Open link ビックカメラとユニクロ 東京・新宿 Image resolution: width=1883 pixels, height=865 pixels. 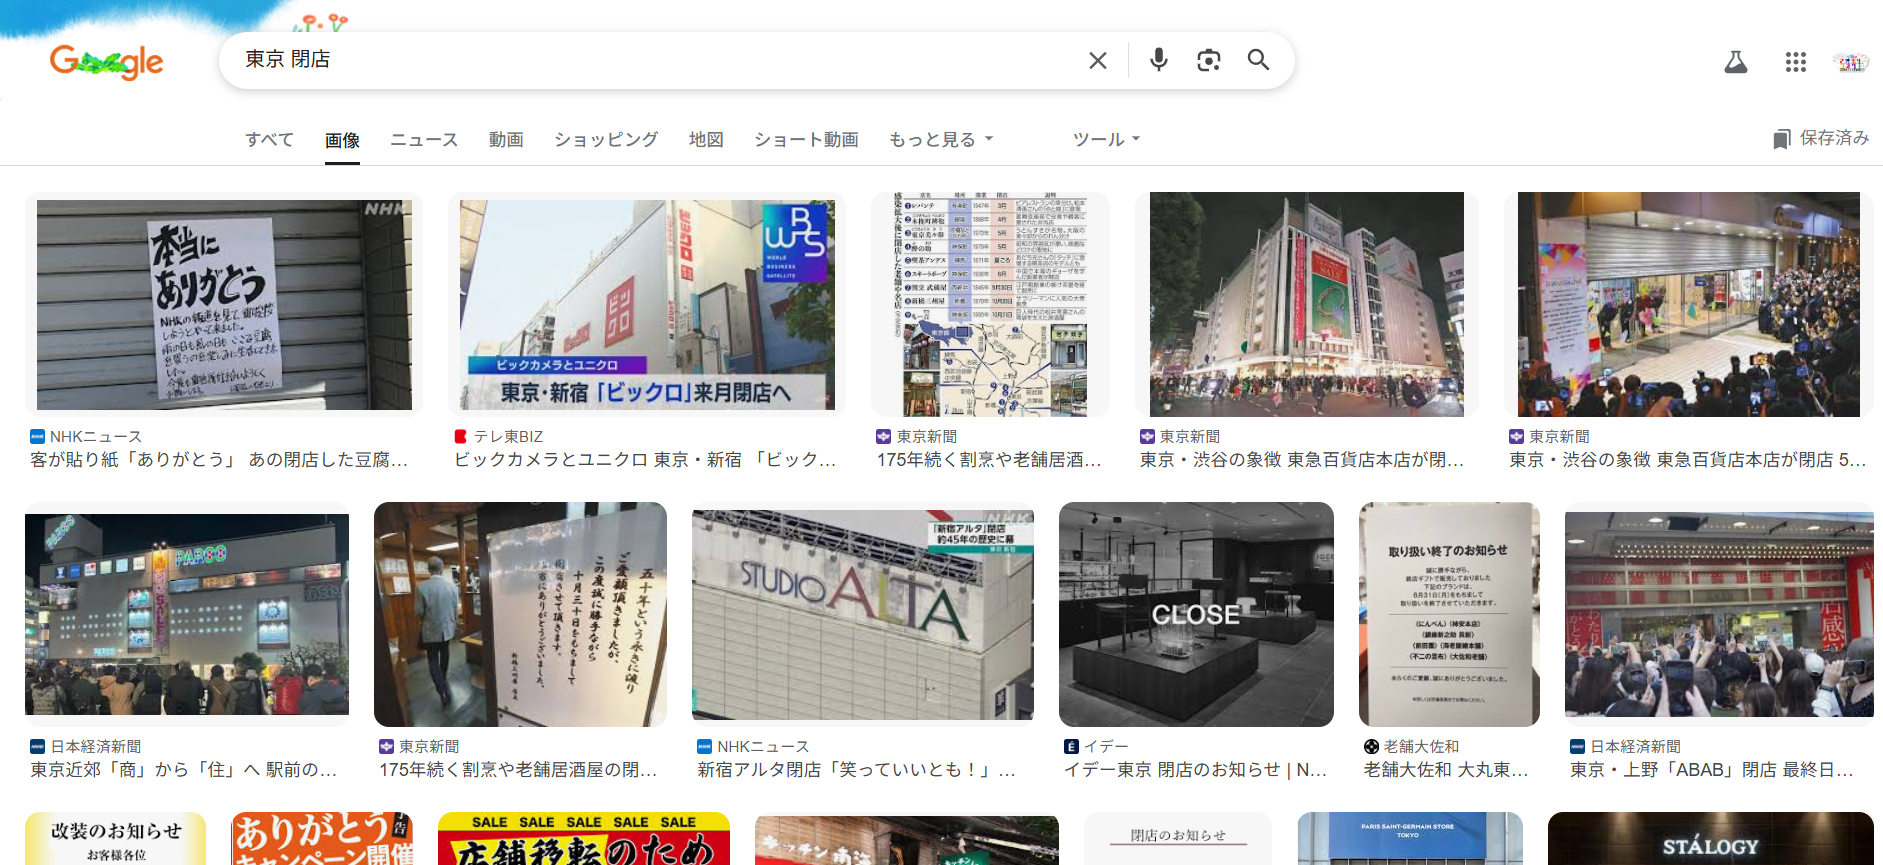click(645, 460)
